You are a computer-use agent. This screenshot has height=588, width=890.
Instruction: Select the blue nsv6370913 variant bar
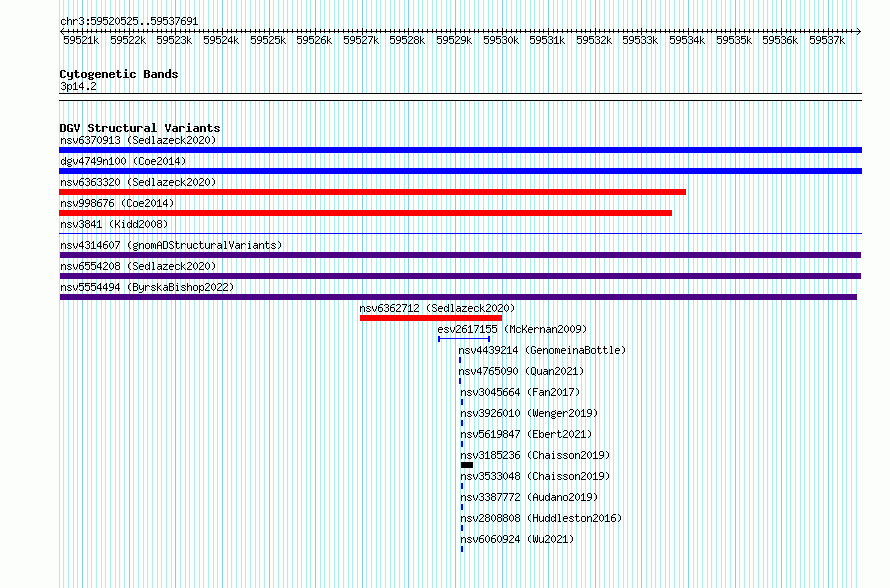tap(460, 150)
